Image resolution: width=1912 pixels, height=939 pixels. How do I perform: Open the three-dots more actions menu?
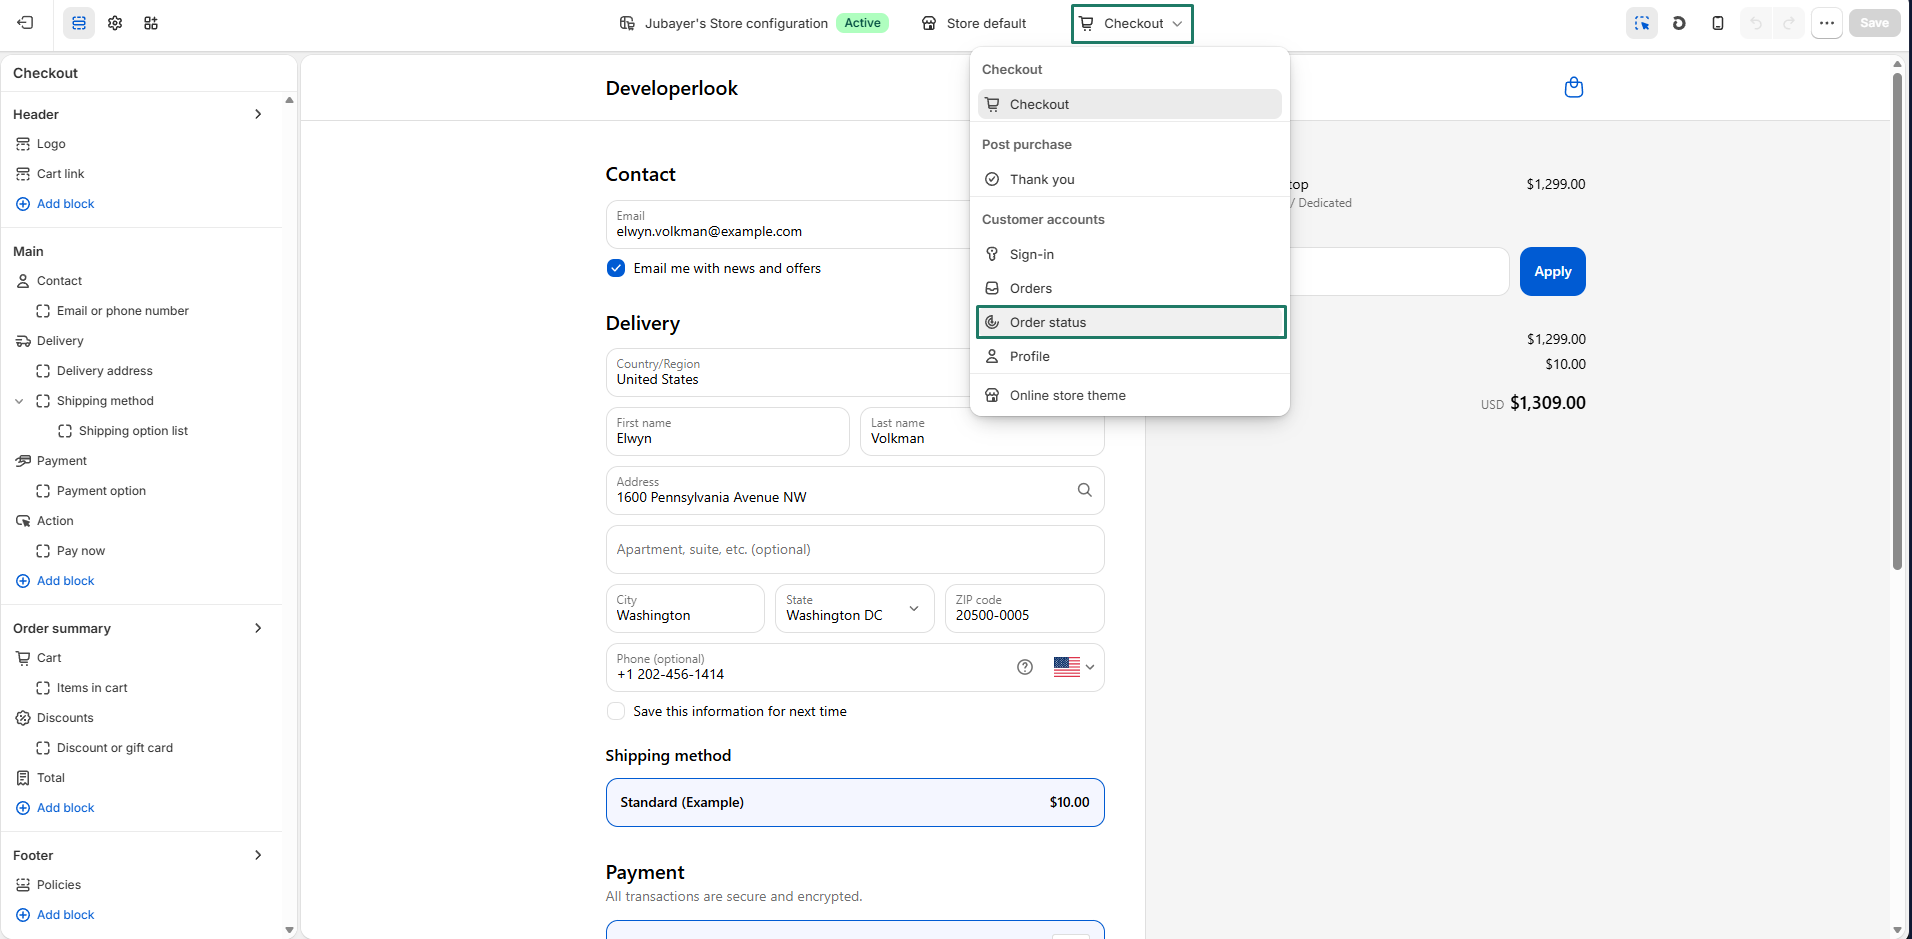[x=1827, y=23]
